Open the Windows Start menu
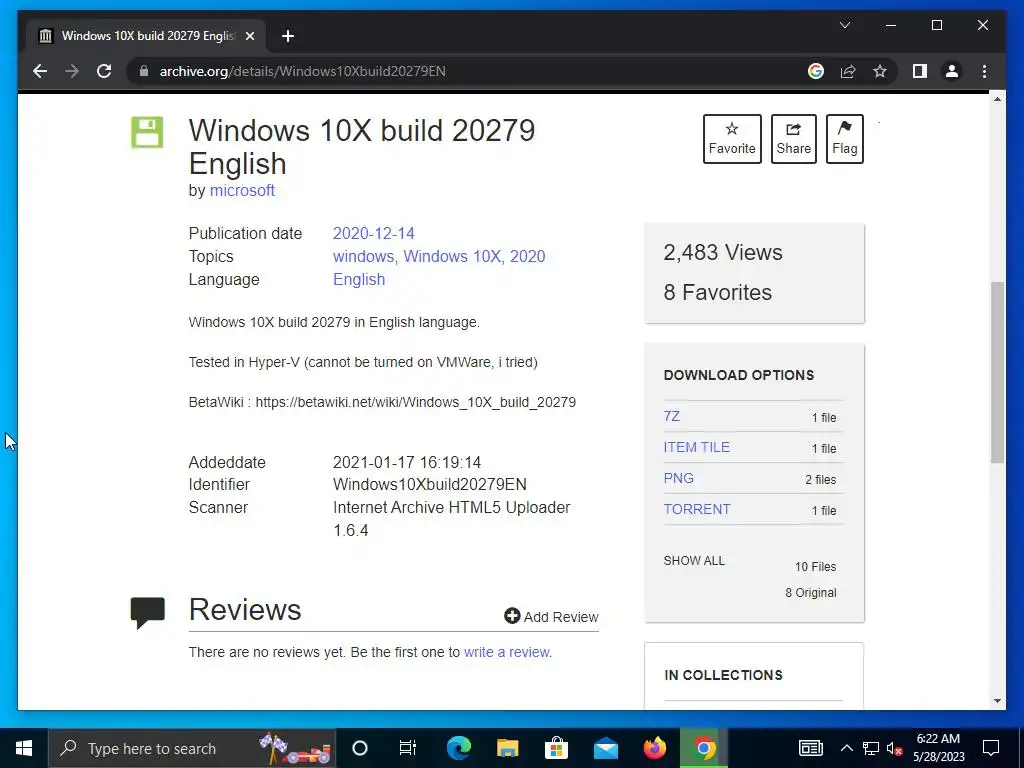Viewport: 1024px width, 768px height. [24, 748]
